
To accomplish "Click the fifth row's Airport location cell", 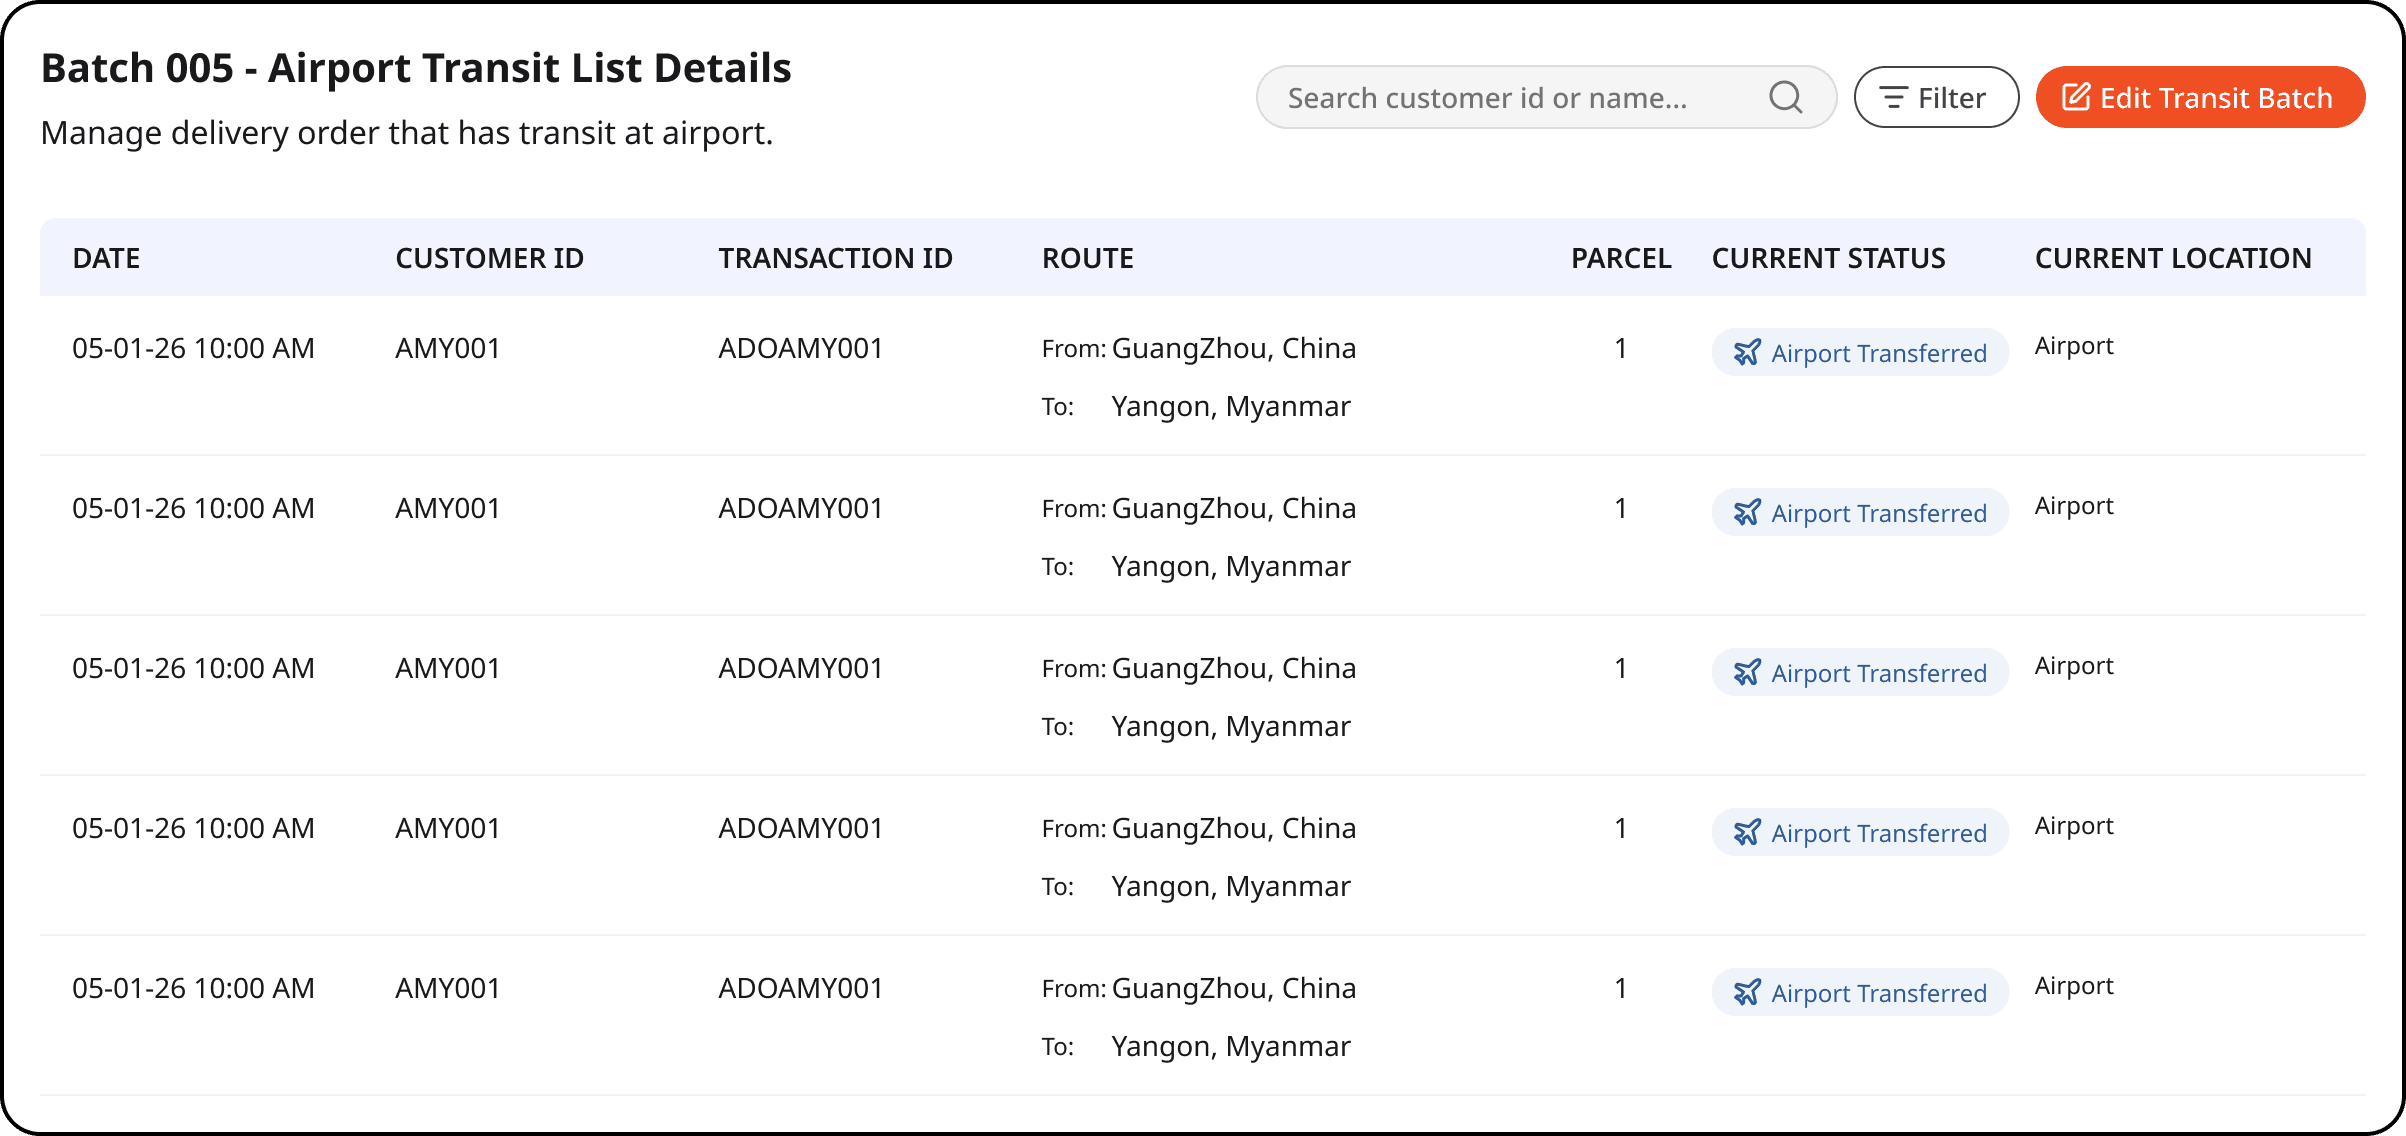I will [2074, 986].
